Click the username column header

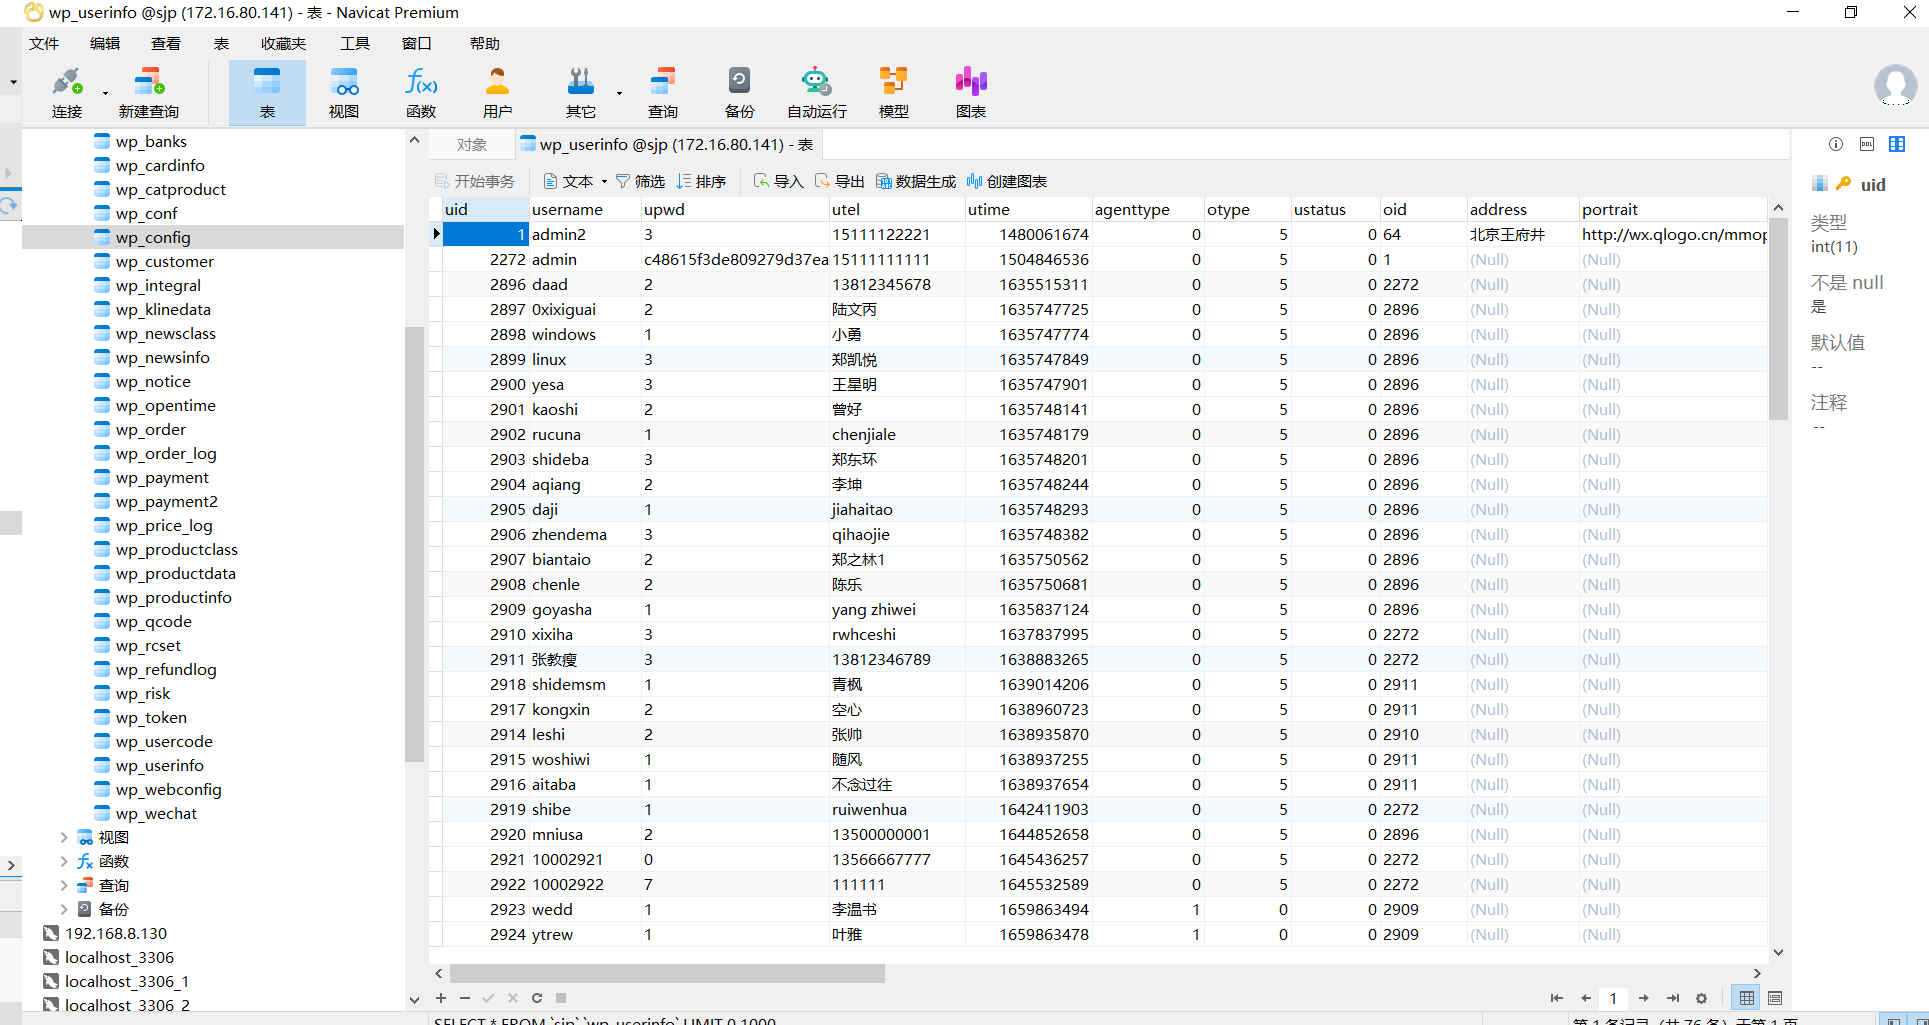coord(584,209)
